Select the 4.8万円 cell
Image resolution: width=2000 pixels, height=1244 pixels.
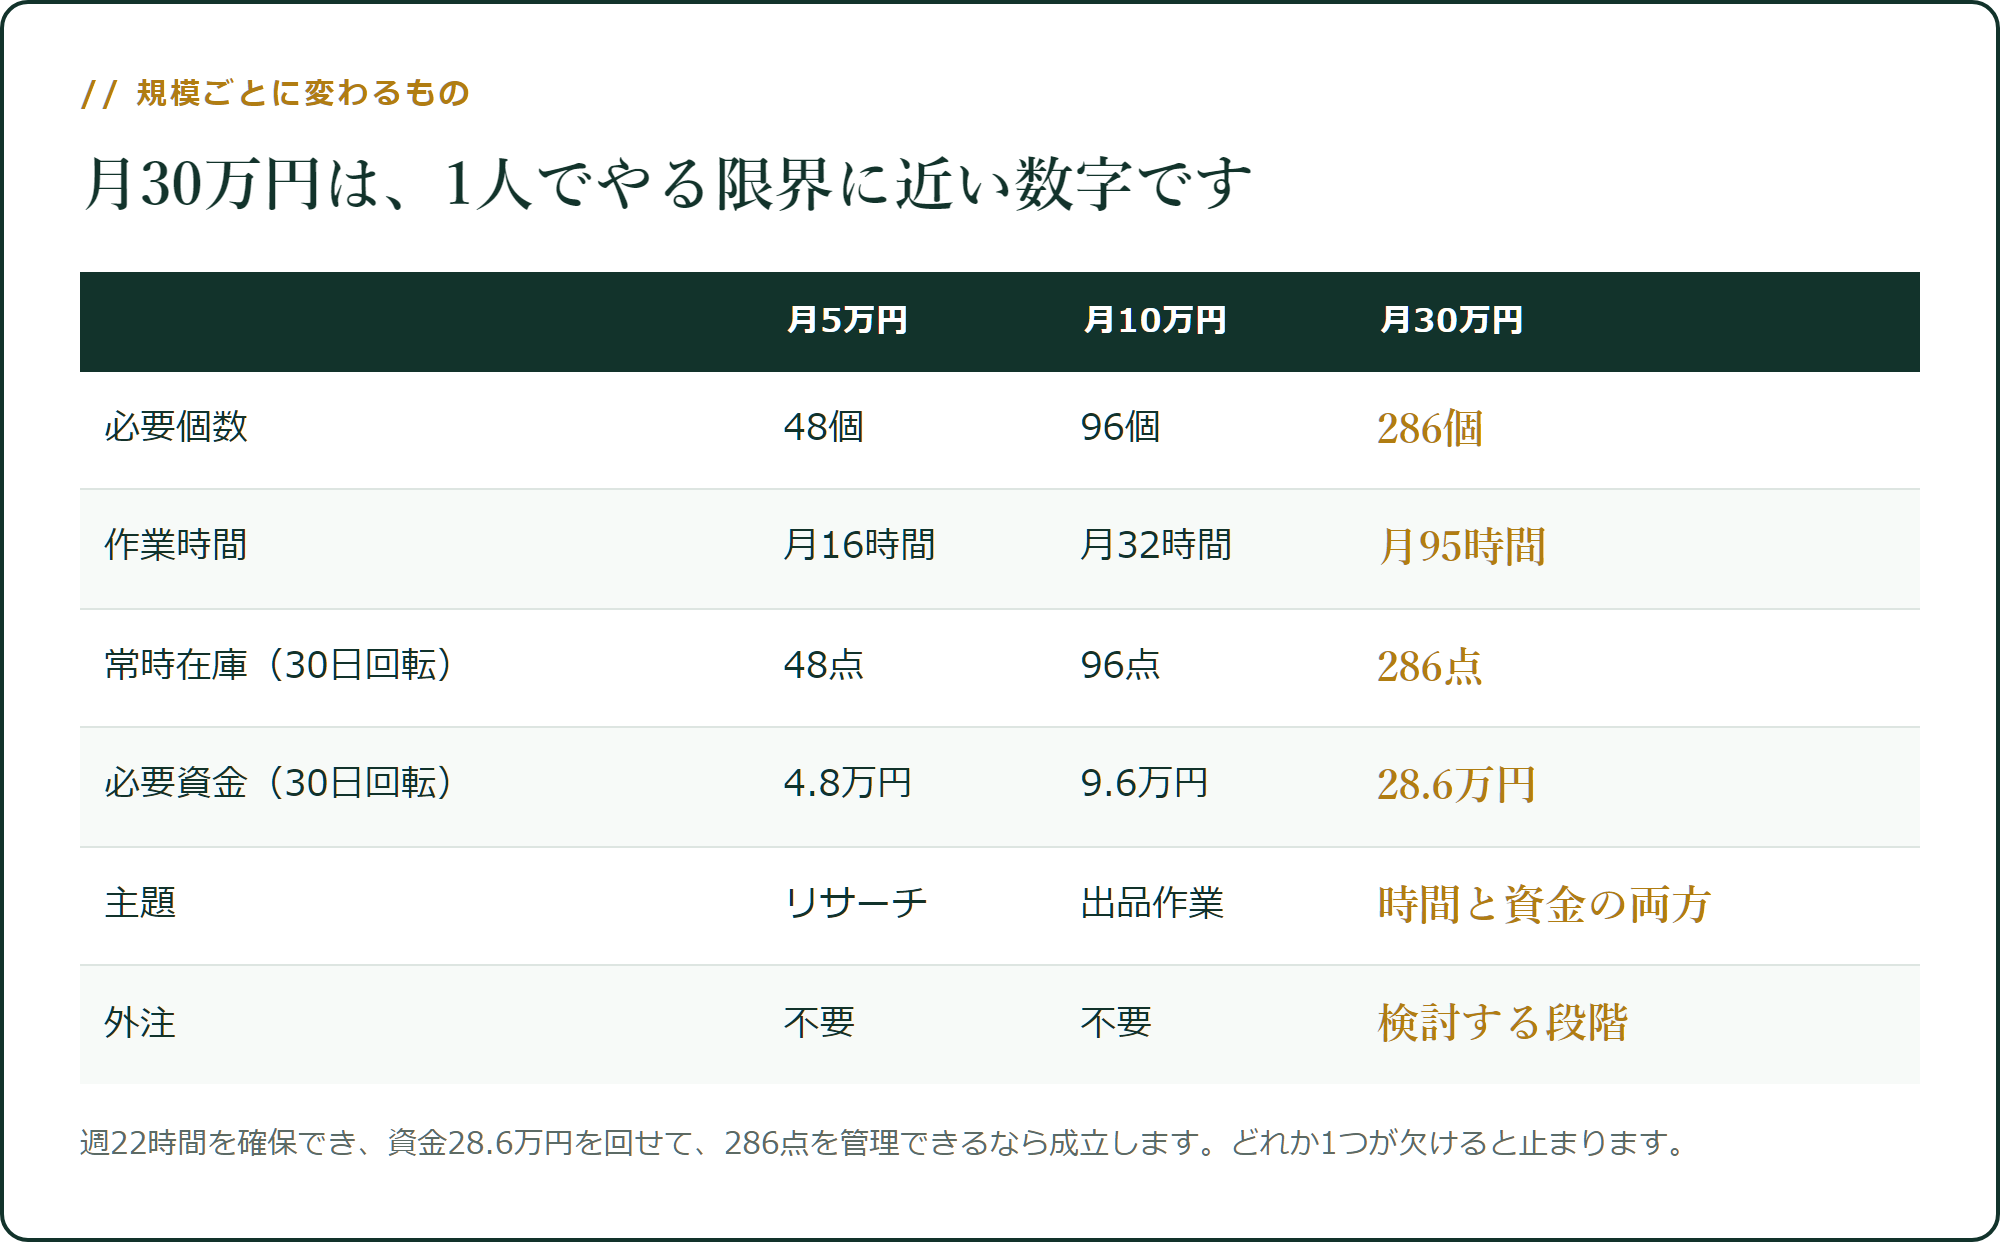pos(847,783)
